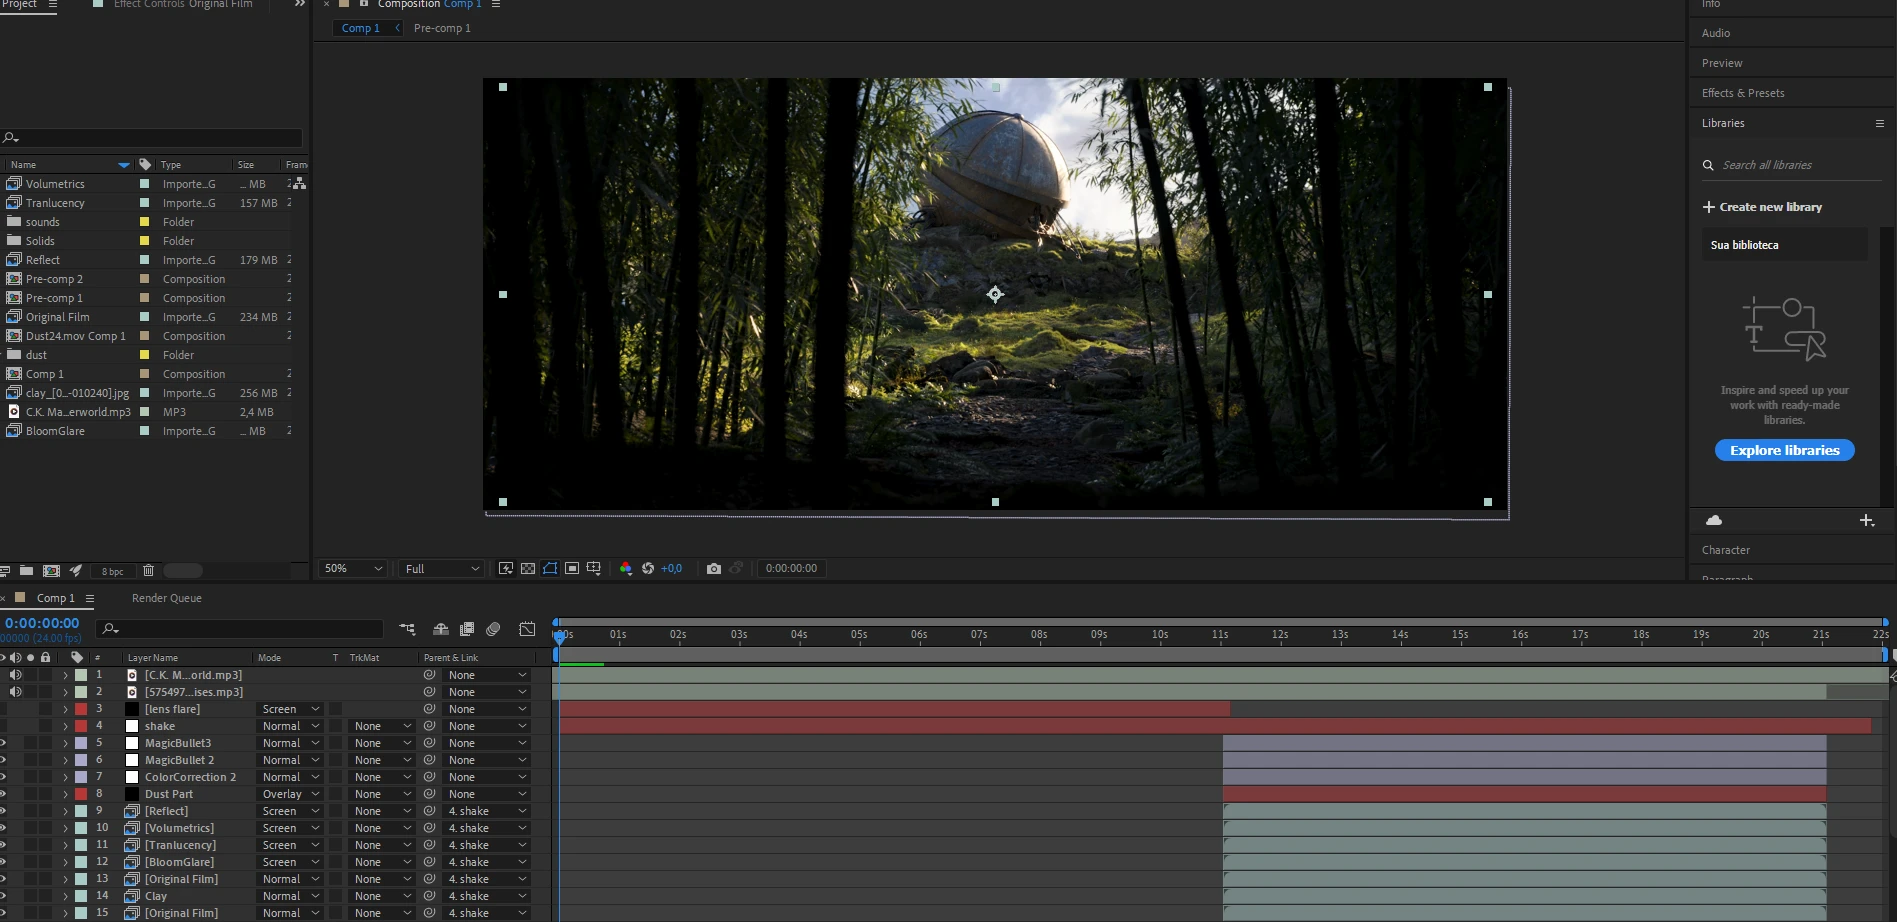
Task: Click the project flowchart icon beside Volumetrics
Action: coord(299,184)
